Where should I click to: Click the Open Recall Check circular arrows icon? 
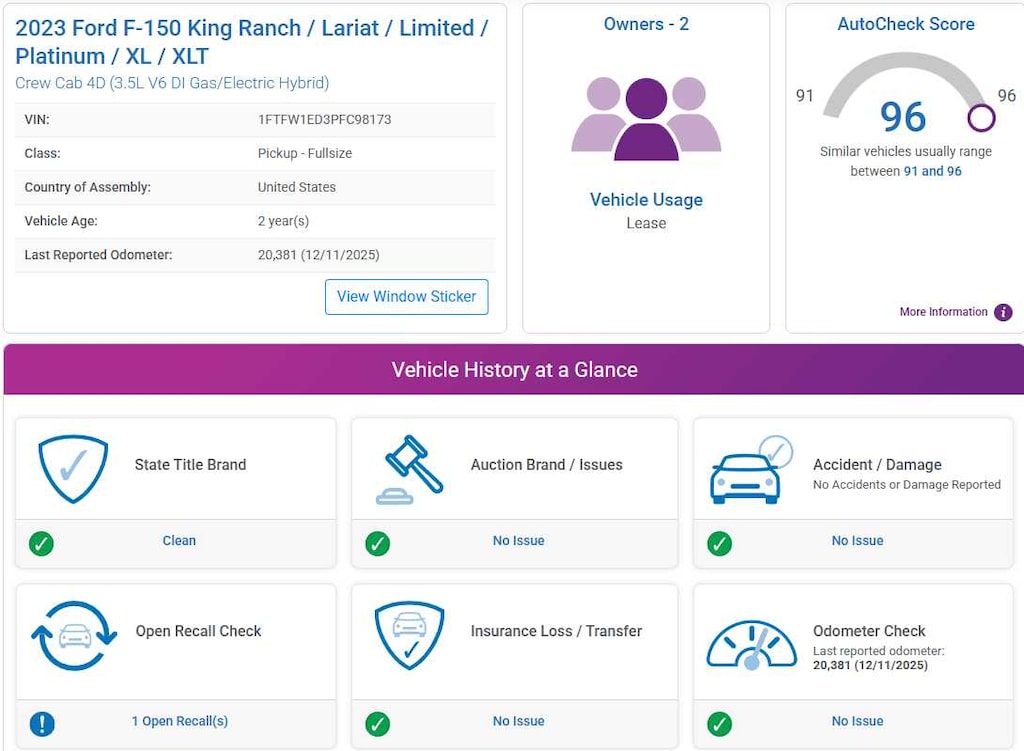[74, 635]
